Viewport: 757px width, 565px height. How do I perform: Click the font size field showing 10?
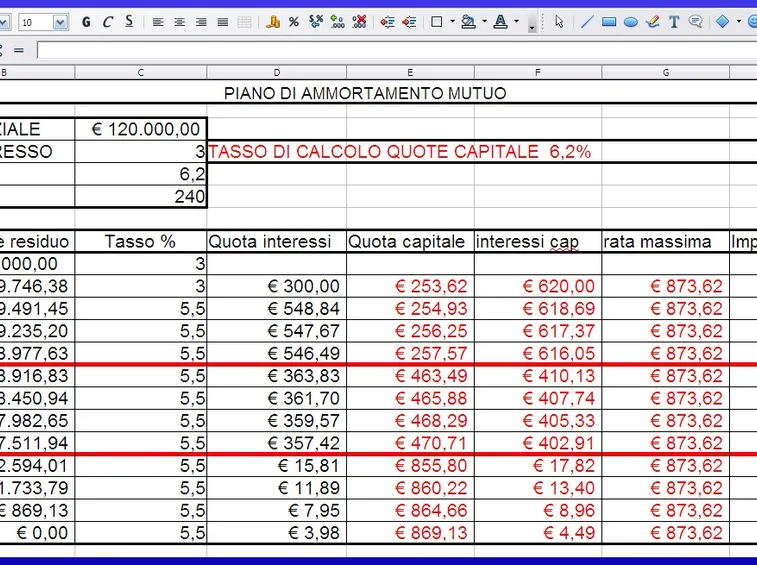pyautogui.click(x=36, y=22)
